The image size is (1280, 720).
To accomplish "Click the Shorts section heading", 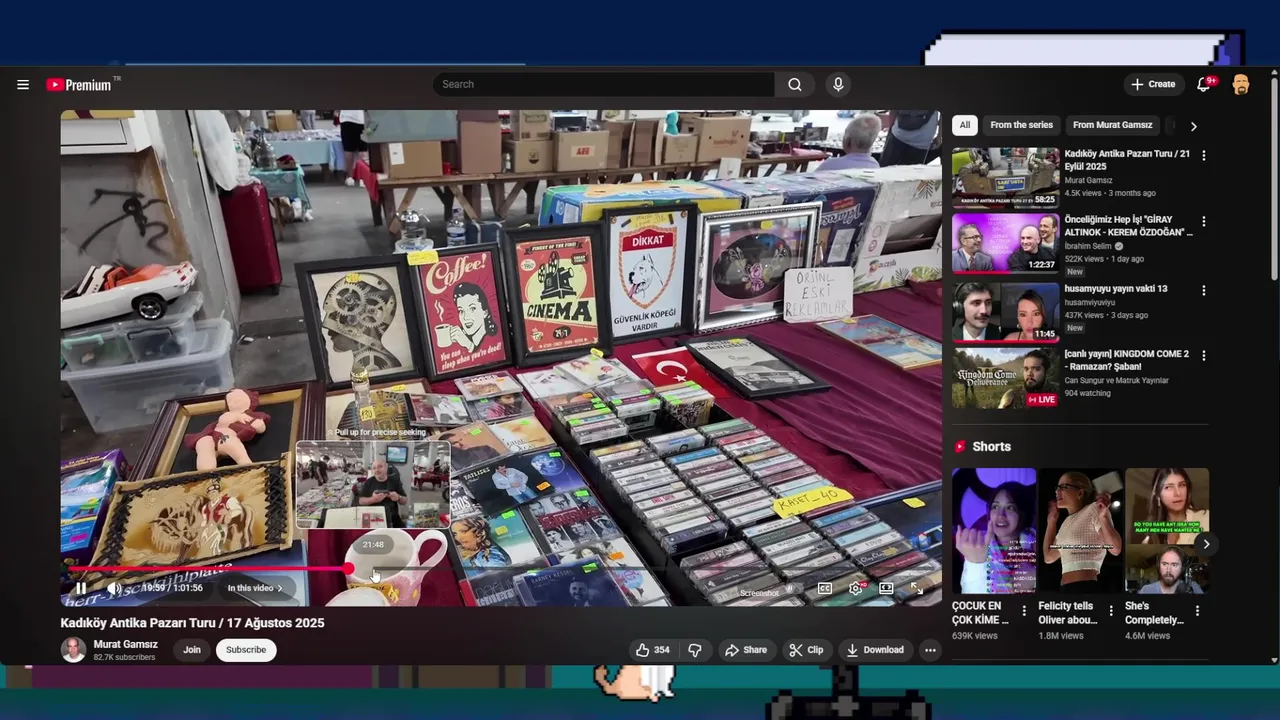I will (x=991, y=447).
